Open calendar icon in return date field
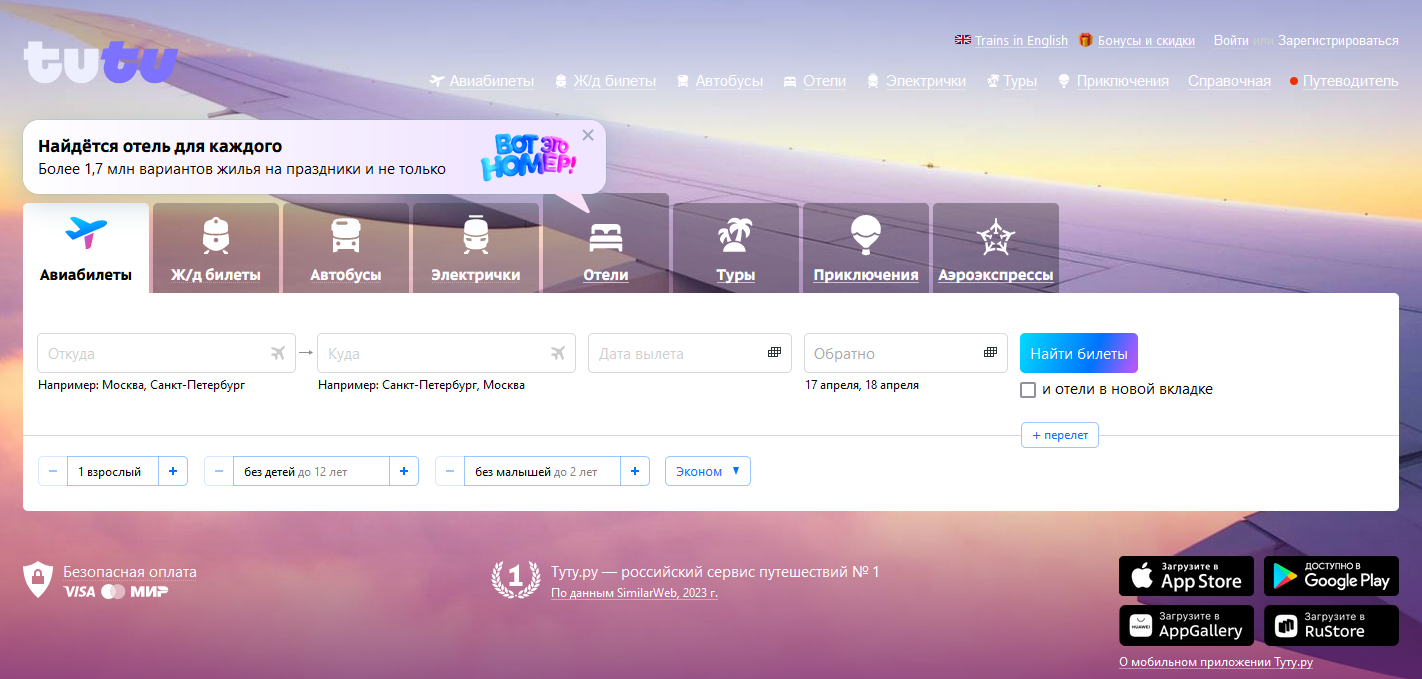 (x=990, y=353)
